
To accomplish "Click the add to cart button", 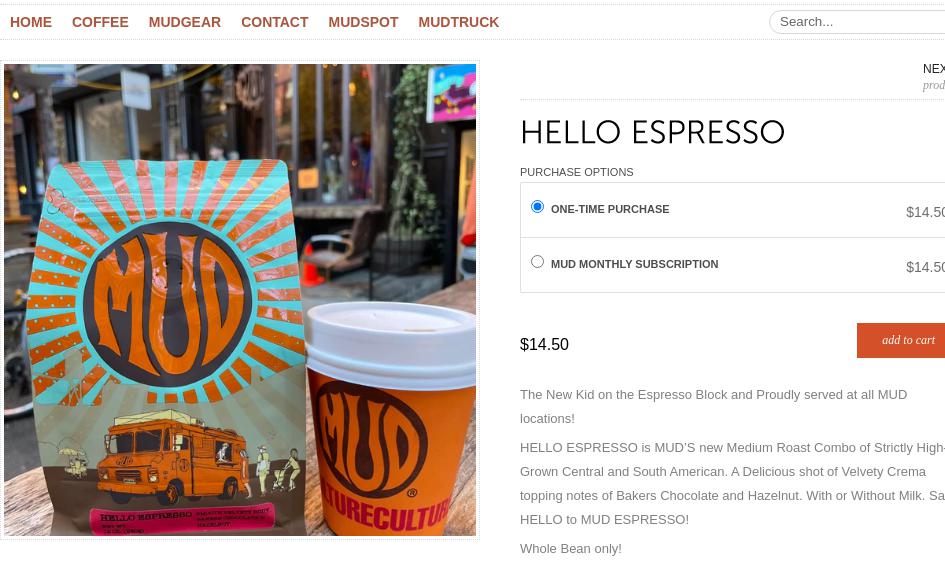I will click(x=901, y=340).
